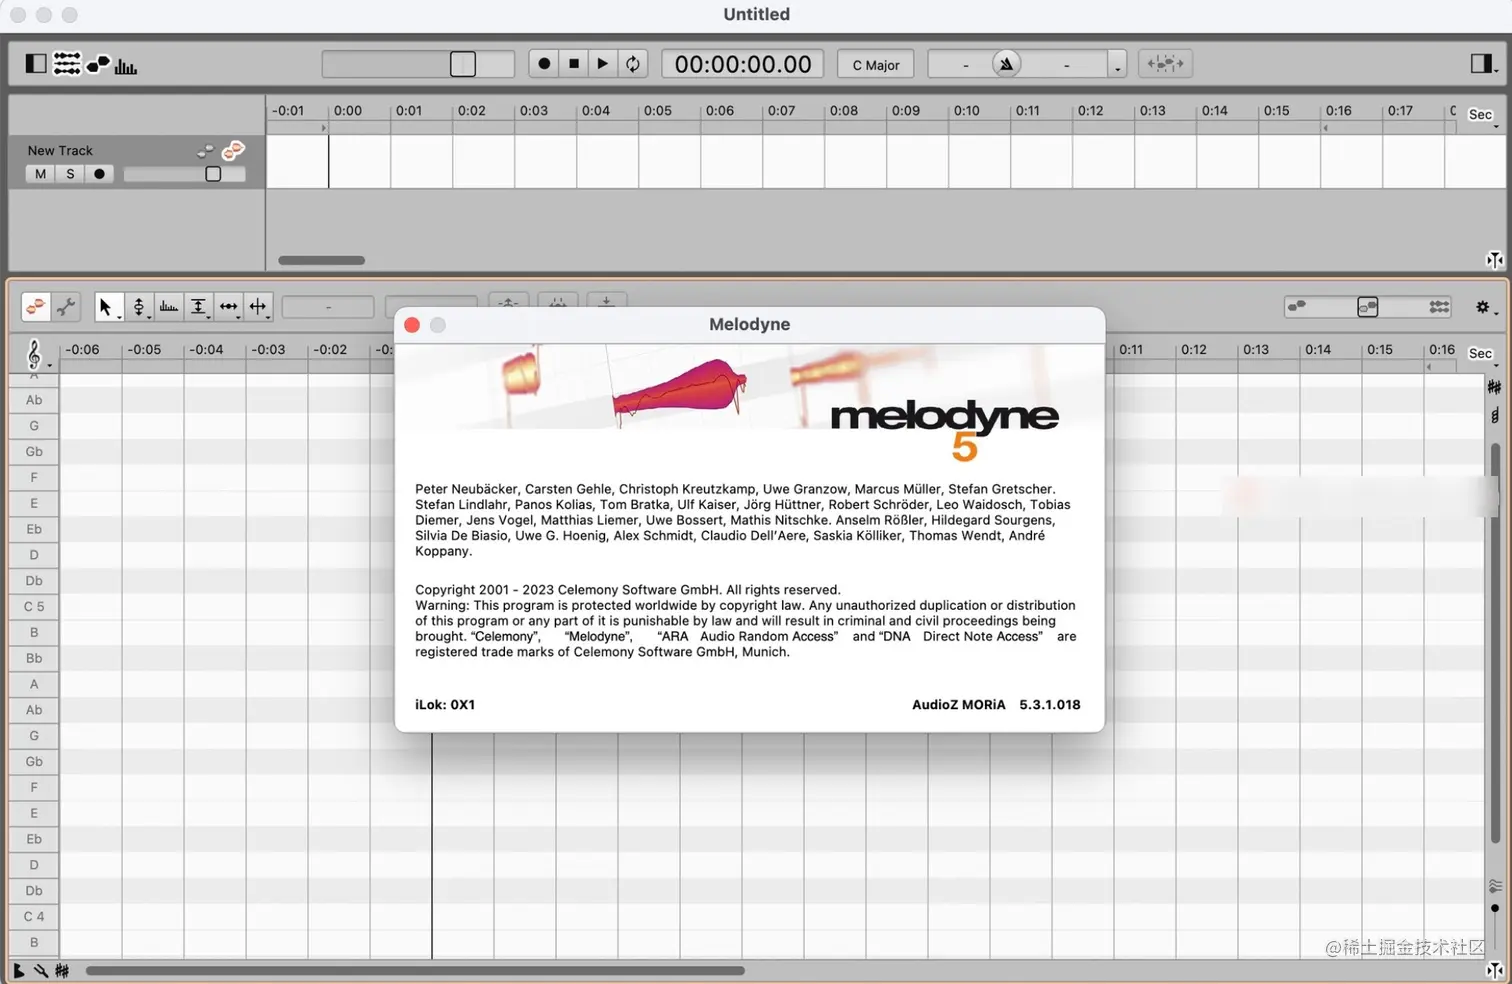Solo New Track with S button
The width and height of the screenshot is (1512, 984).
click(70, 174)
